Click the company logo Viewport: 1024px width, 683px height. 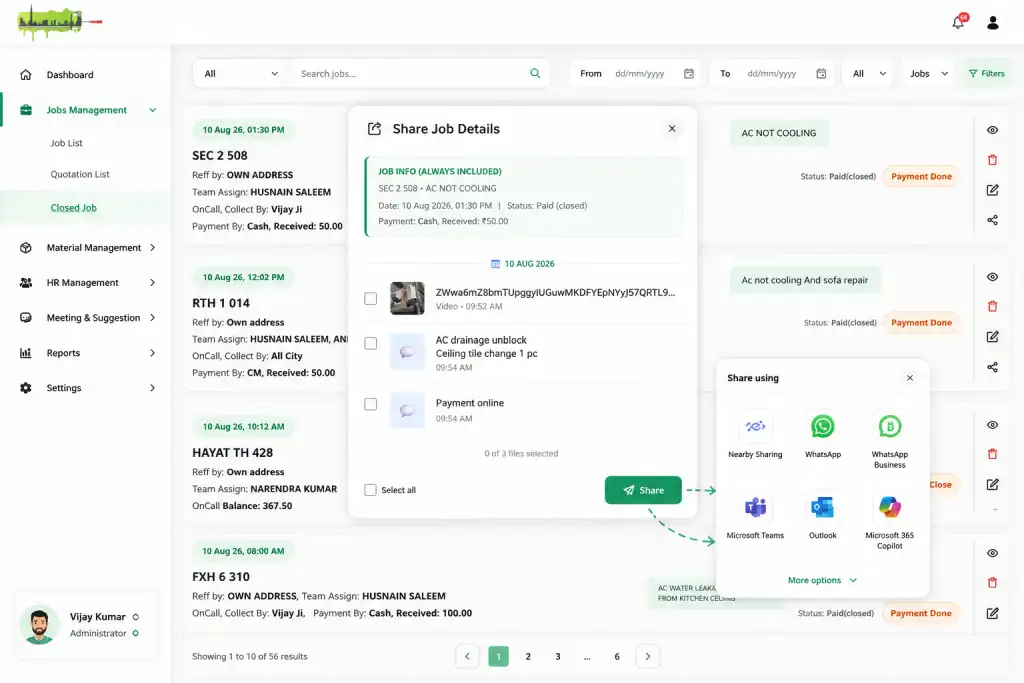point(59,22)
